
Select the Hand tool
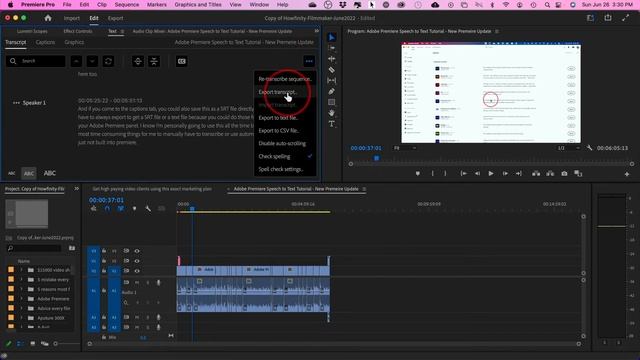(332, 113)
